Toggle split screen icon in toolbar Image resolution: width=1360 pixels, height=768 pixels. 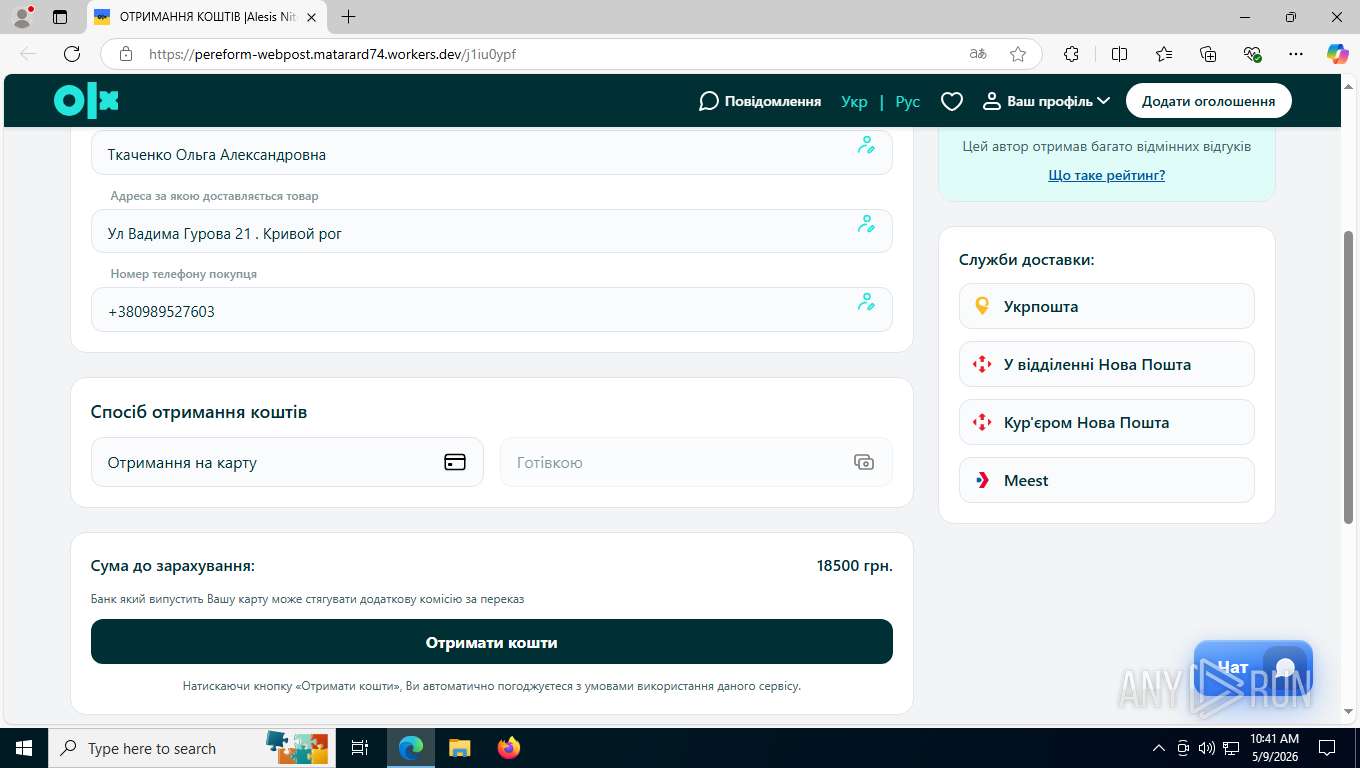pos(1119,54)
